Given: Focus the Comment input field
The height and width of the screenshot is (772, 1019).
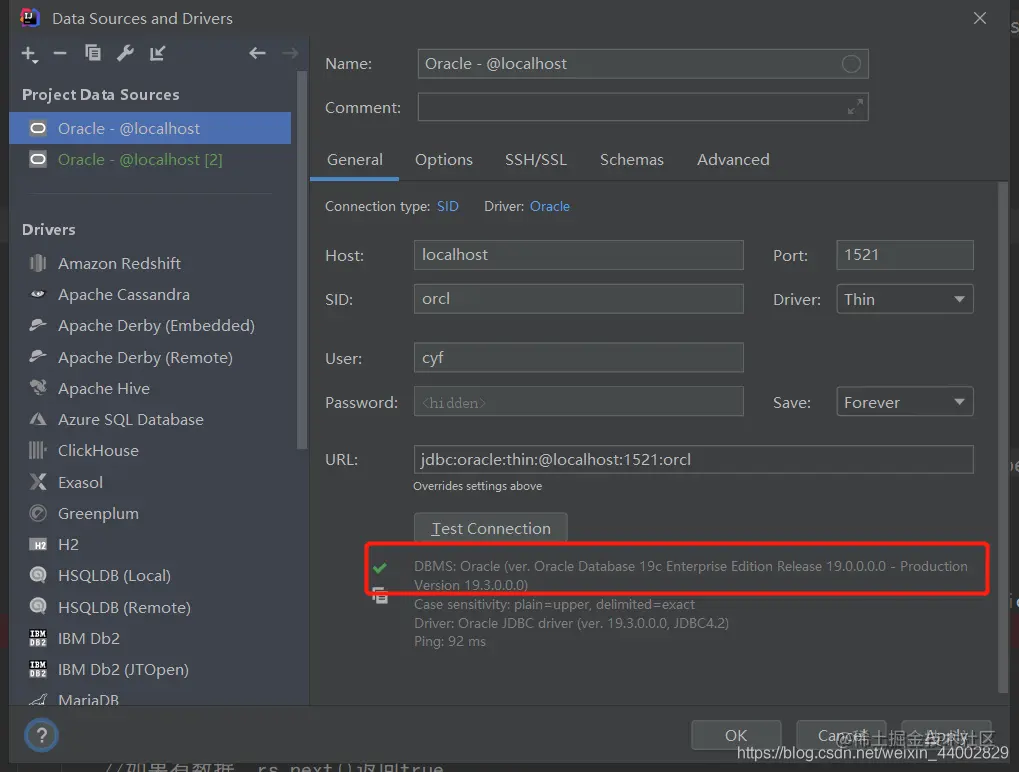Looking at the screenshot, I should (x=643, y=107).
